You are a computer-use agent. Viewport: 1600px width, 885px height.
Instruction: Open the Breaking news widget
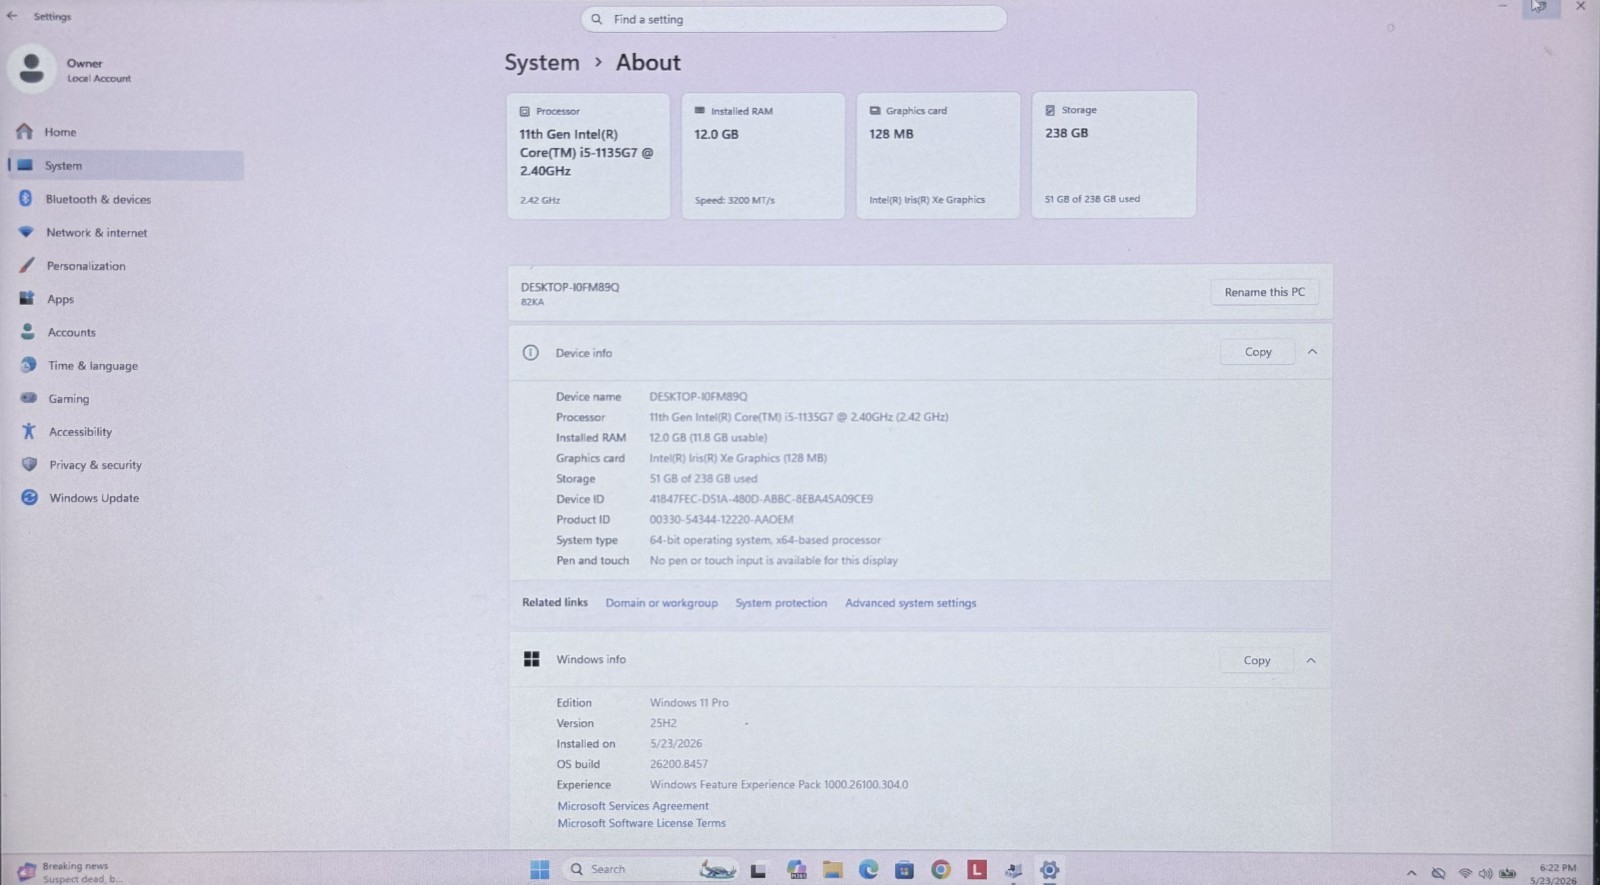pos(68,872)
